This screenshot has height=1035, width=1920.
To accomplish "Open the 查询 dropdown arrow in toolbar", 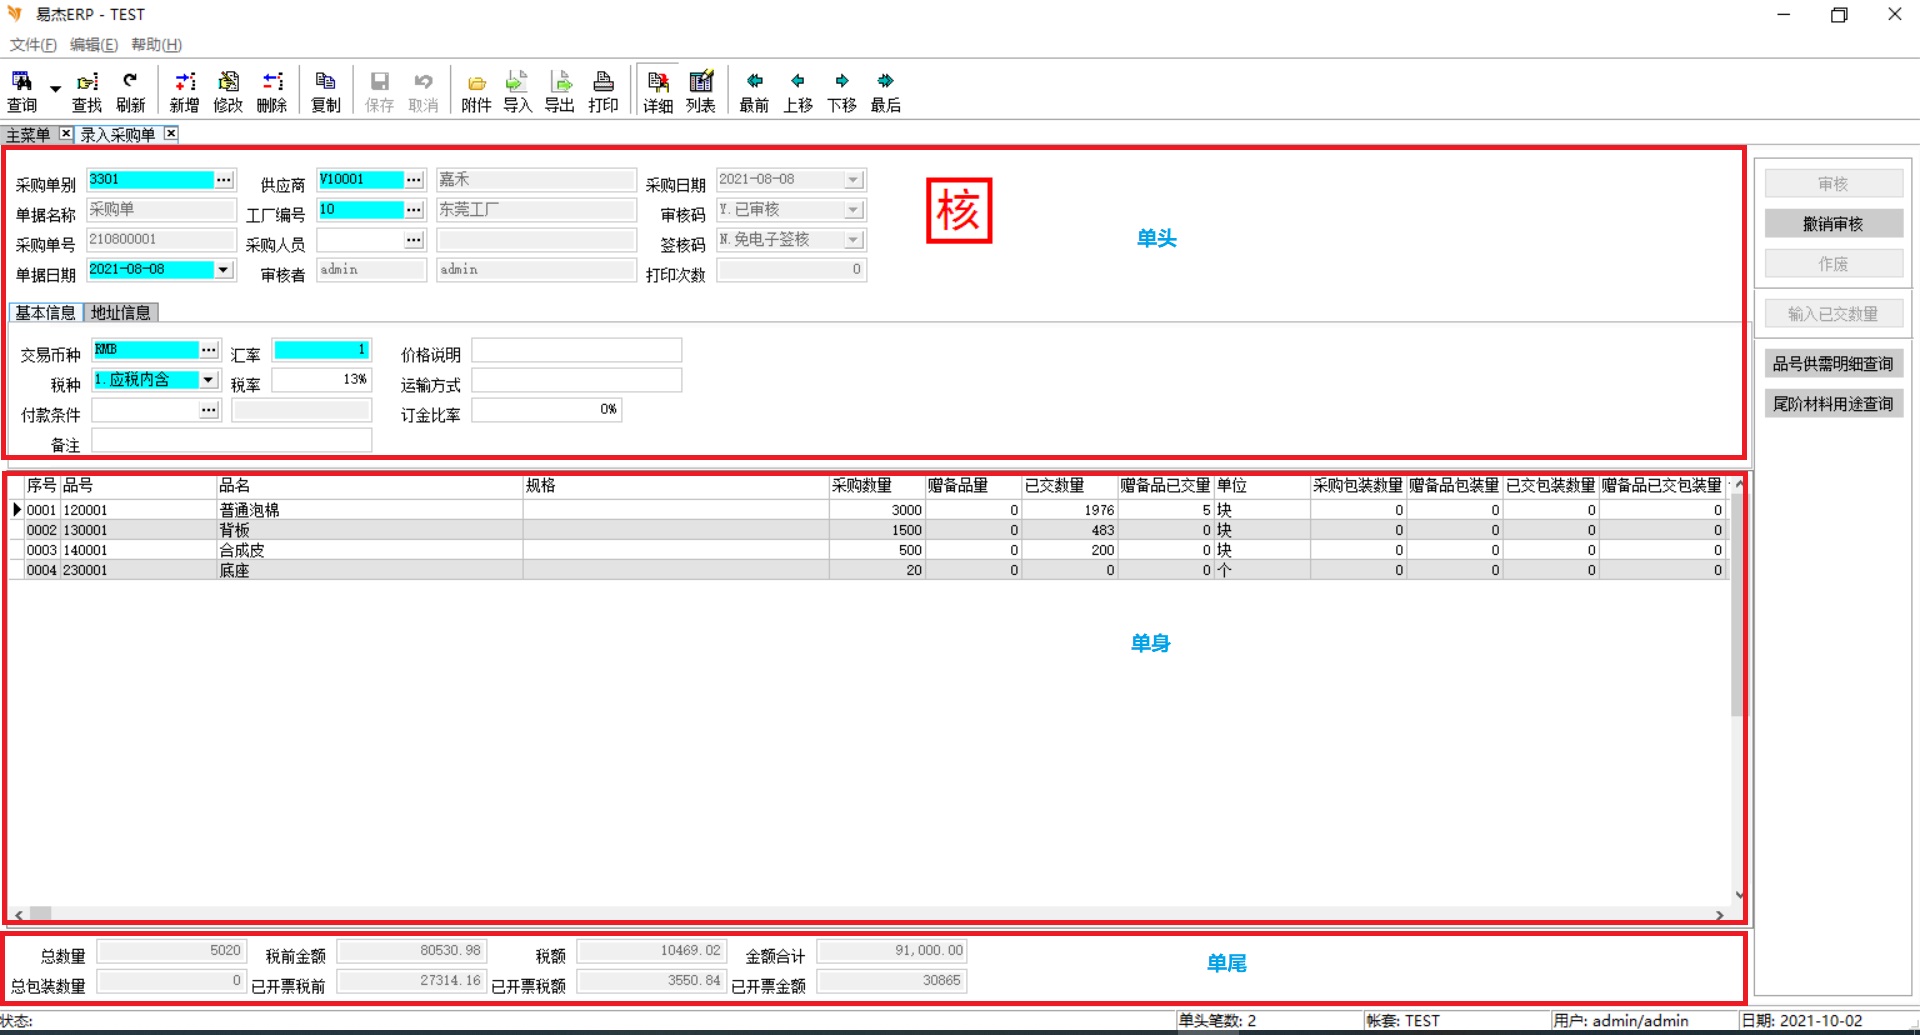I will (x=56, y=89).
